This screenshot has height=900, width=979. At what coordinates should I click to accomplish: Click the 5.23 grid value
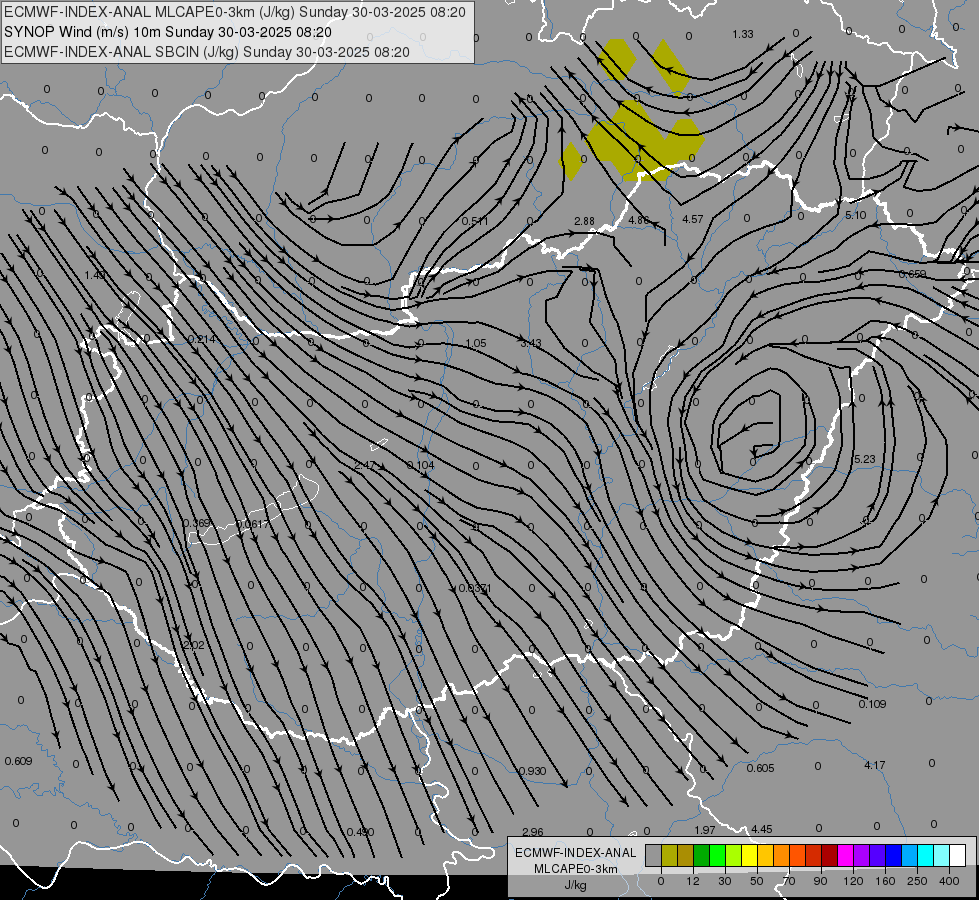click(x=865, y=459)
